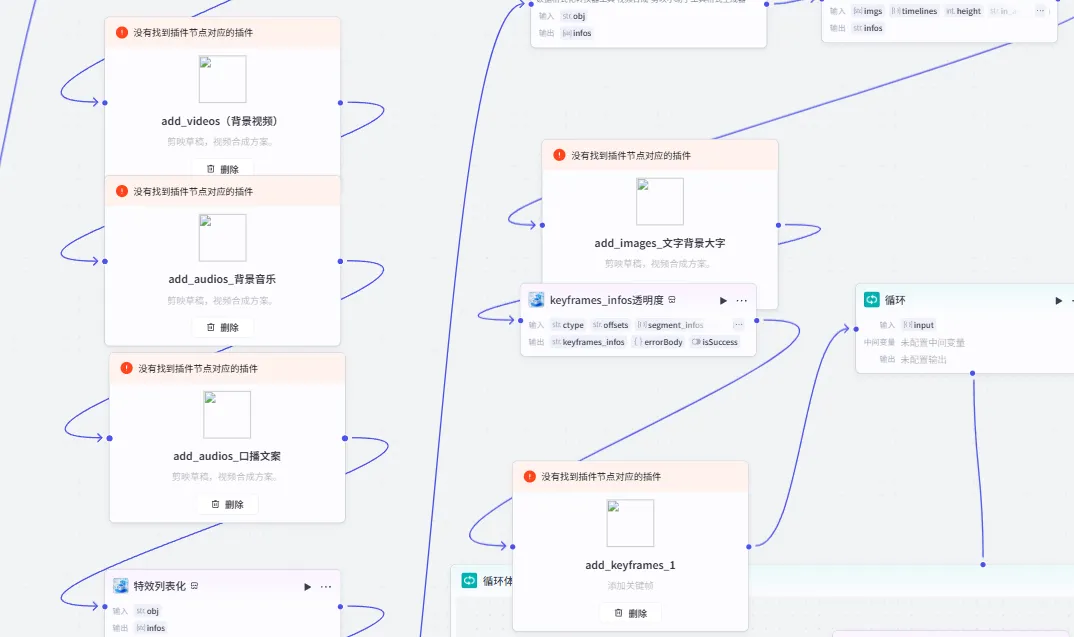This screenshot has width=1074, height=637.
Task: Click input port of add_audios_背景音乐 node
Action: click(x=105, y=261)
